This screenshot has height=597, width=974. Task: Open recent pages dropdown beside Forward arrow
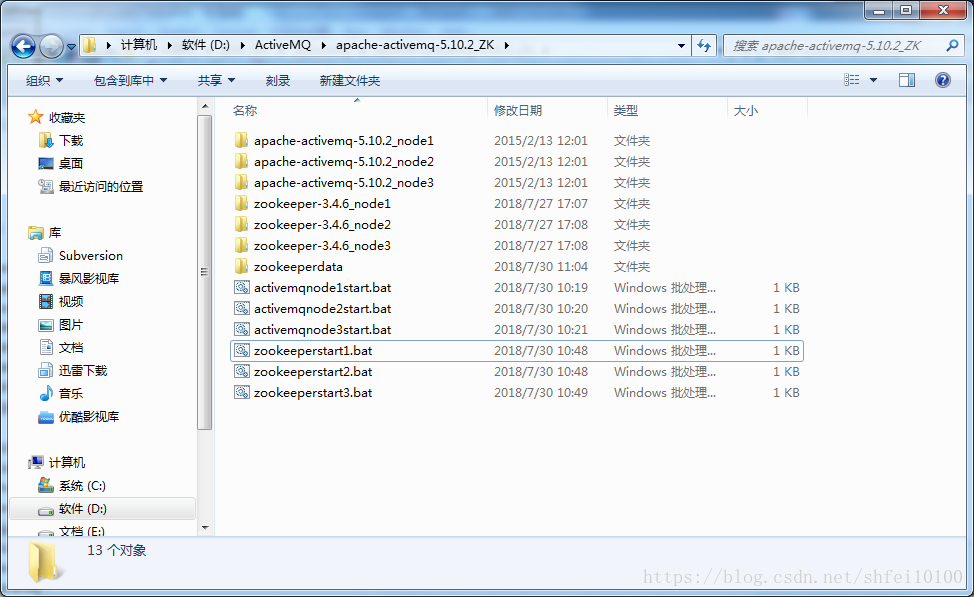coord(71,47)
